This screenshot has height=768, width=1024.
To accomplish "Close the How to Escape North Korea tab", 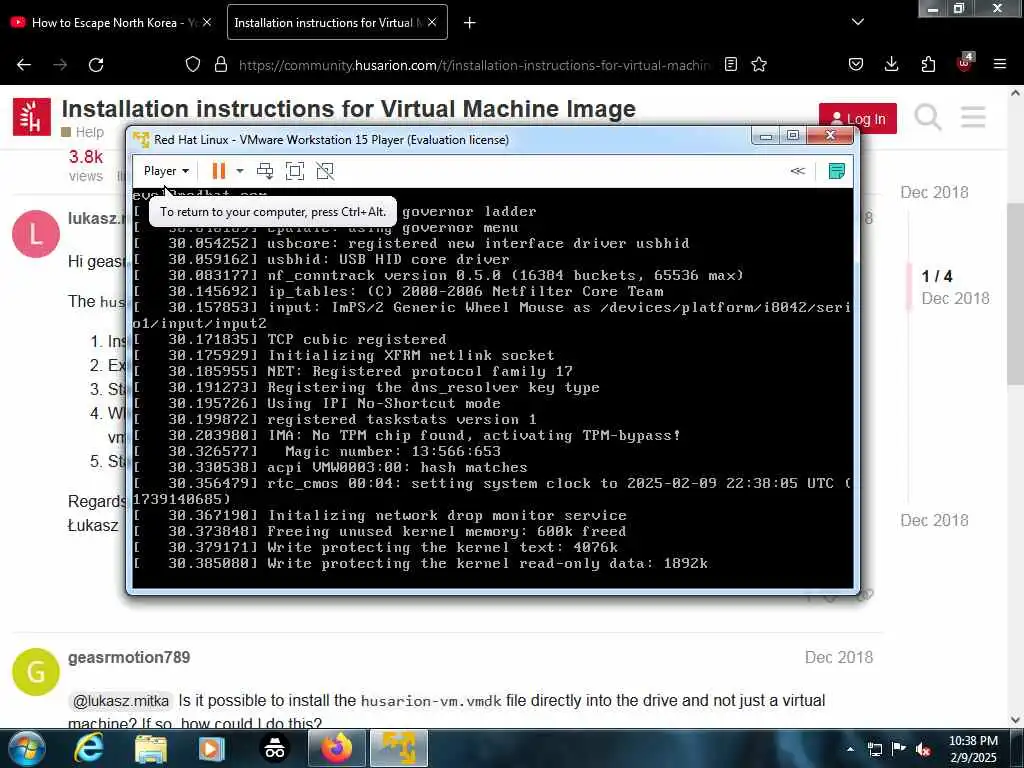I will click(x=207, y=22).
